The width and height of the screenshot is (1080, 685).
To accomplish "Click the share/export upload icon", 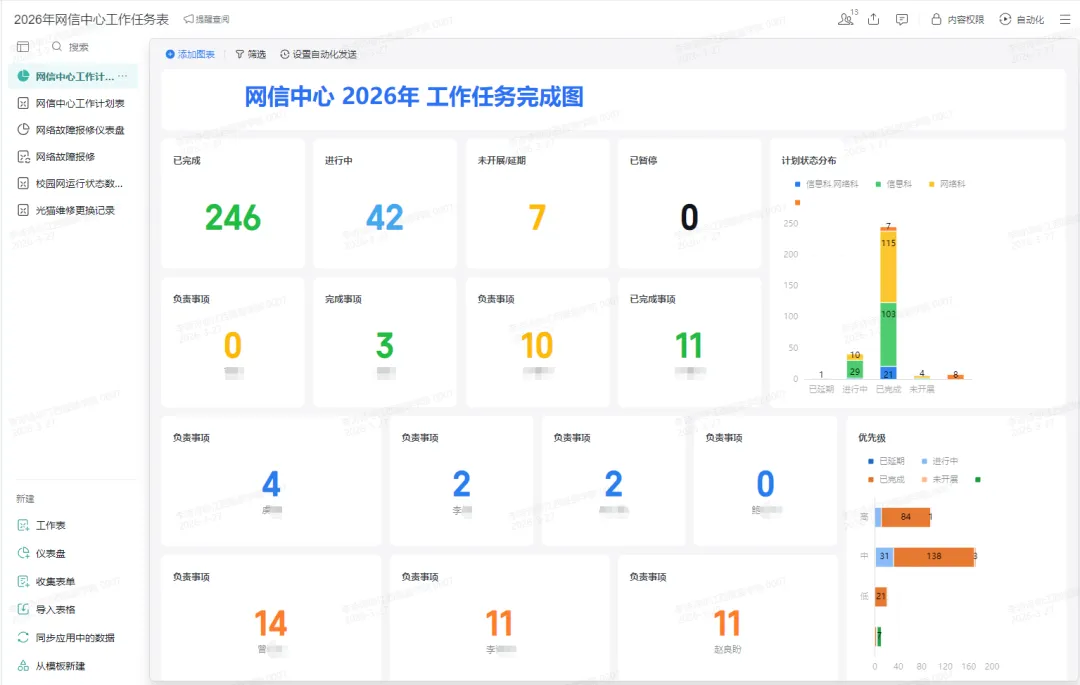I will (874, 19).
